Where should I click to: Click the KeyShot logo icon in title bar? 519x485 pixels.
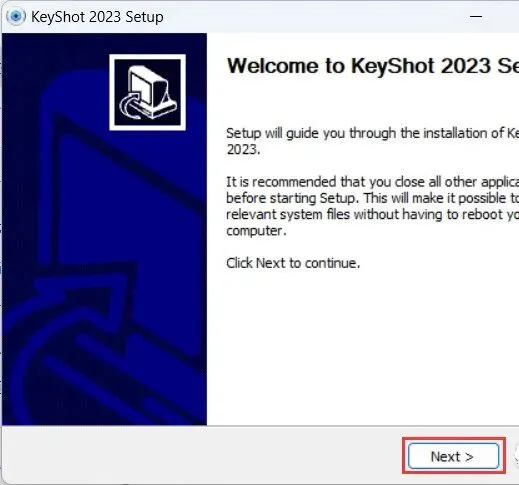point(16,16)
